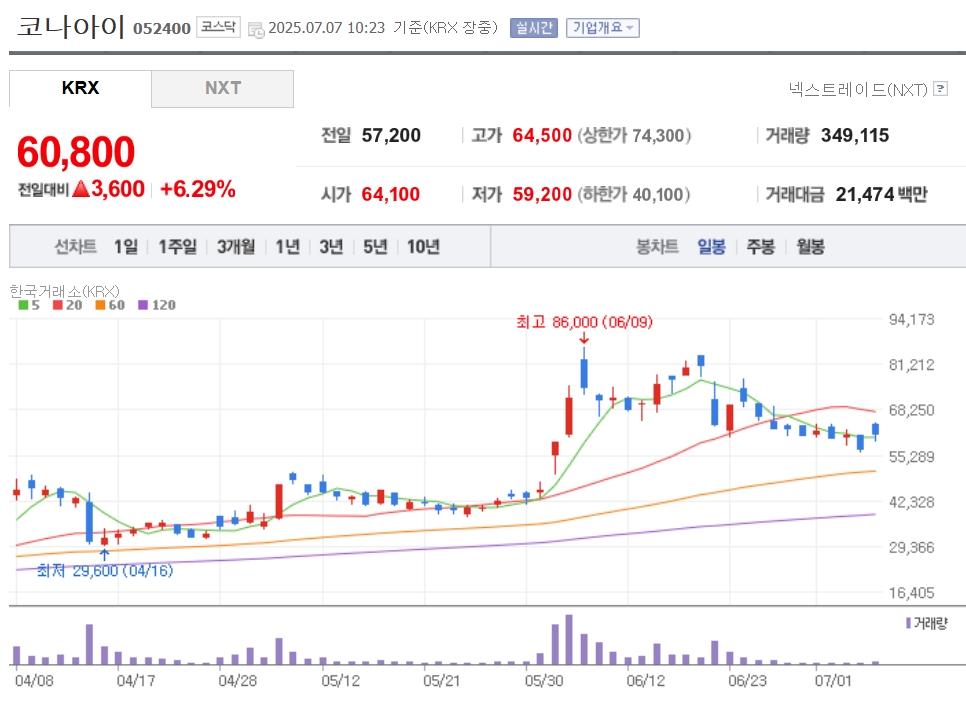Open the 3개월 line chart
Screen dimensions: 966x706
coord(236,247)
